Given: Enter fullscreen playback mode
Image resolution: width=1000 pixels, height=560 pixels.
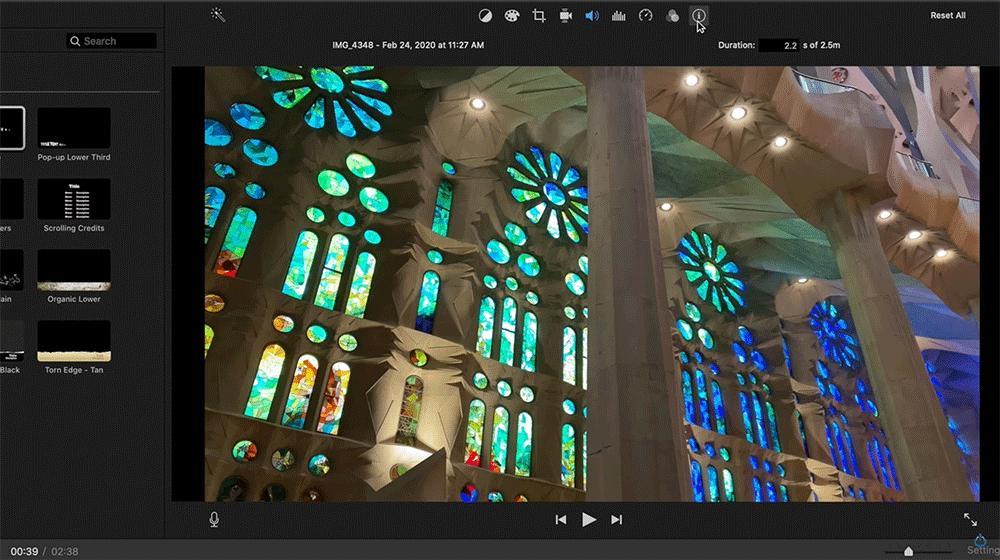Looking at the screenshot, I should [x=970, y=519].
